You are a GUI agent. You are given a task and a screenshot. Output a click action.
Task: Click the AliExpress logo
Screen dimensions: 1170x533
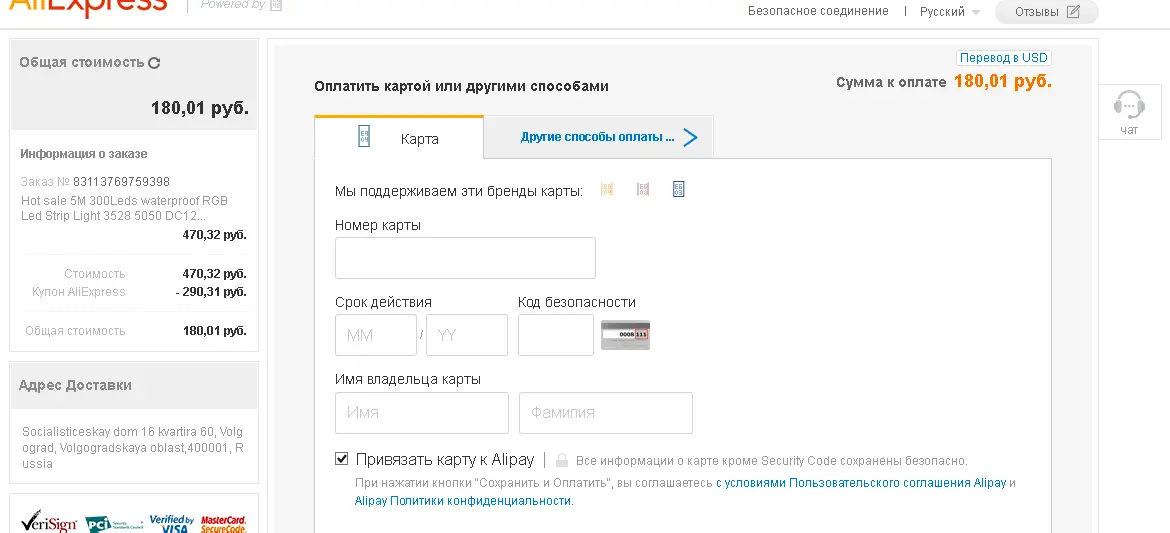tap(87, 7)
